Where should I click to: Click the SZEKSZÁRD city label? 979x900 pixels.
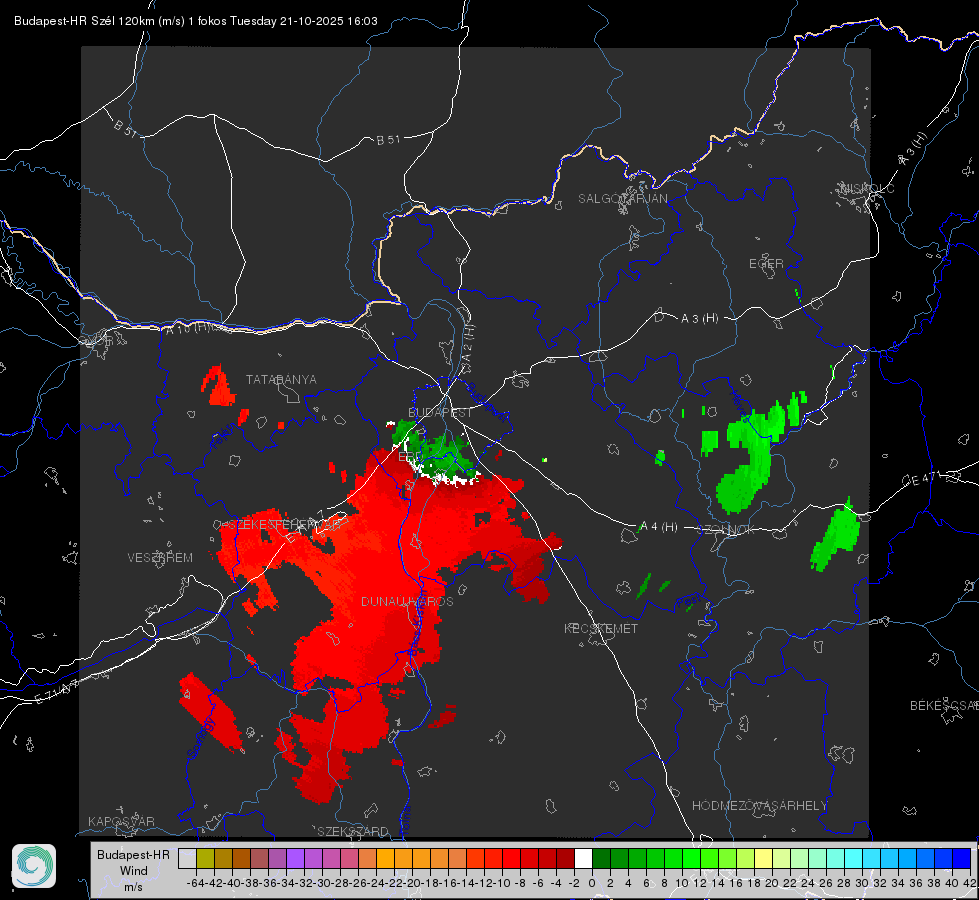[353, 831]
